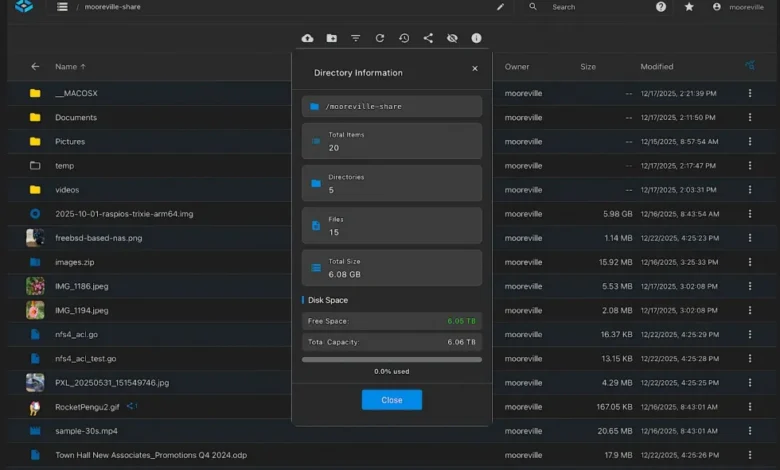Open the hamburger menu icon

62,7
